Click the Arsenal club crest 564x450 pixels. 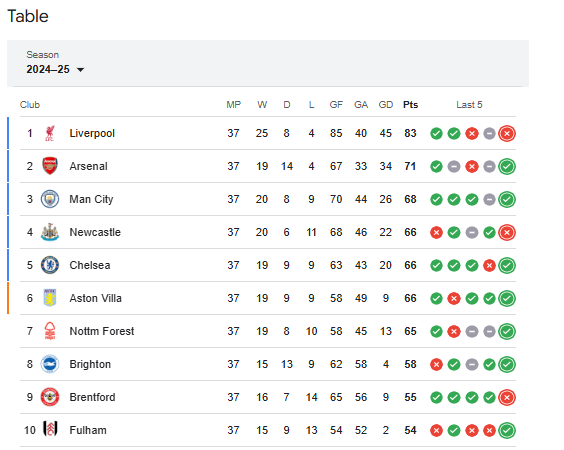pyautogui.click(x=50, y=166)
